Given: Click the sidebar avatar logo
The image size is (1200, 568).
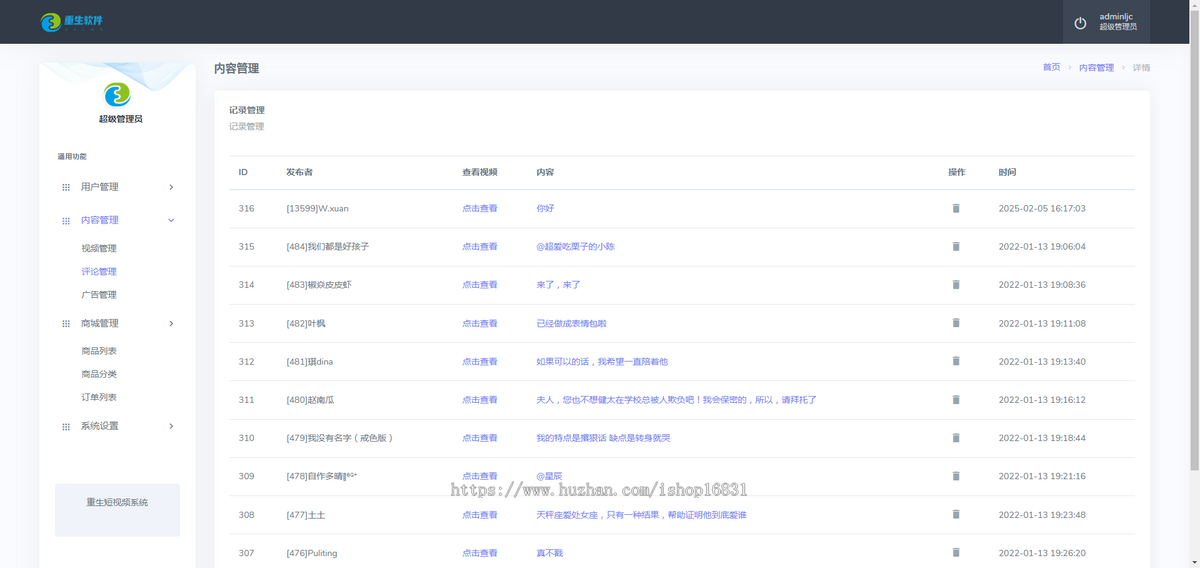Looking at the screenshot, I should tap(118, 95).
